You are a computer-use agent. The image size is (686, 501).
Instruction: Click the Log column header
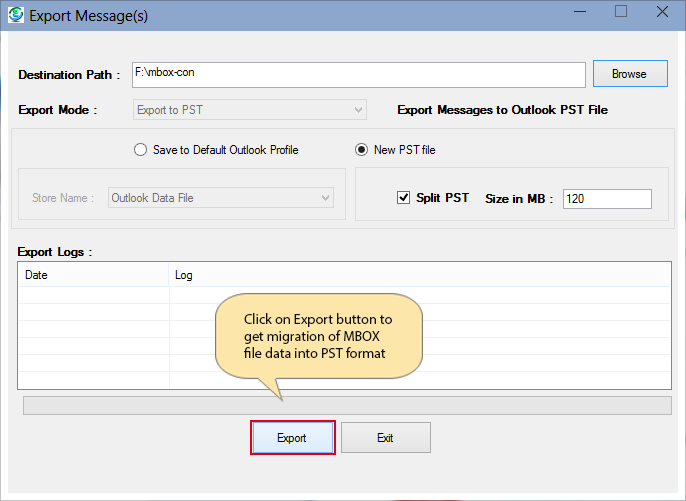coord(420,275)
